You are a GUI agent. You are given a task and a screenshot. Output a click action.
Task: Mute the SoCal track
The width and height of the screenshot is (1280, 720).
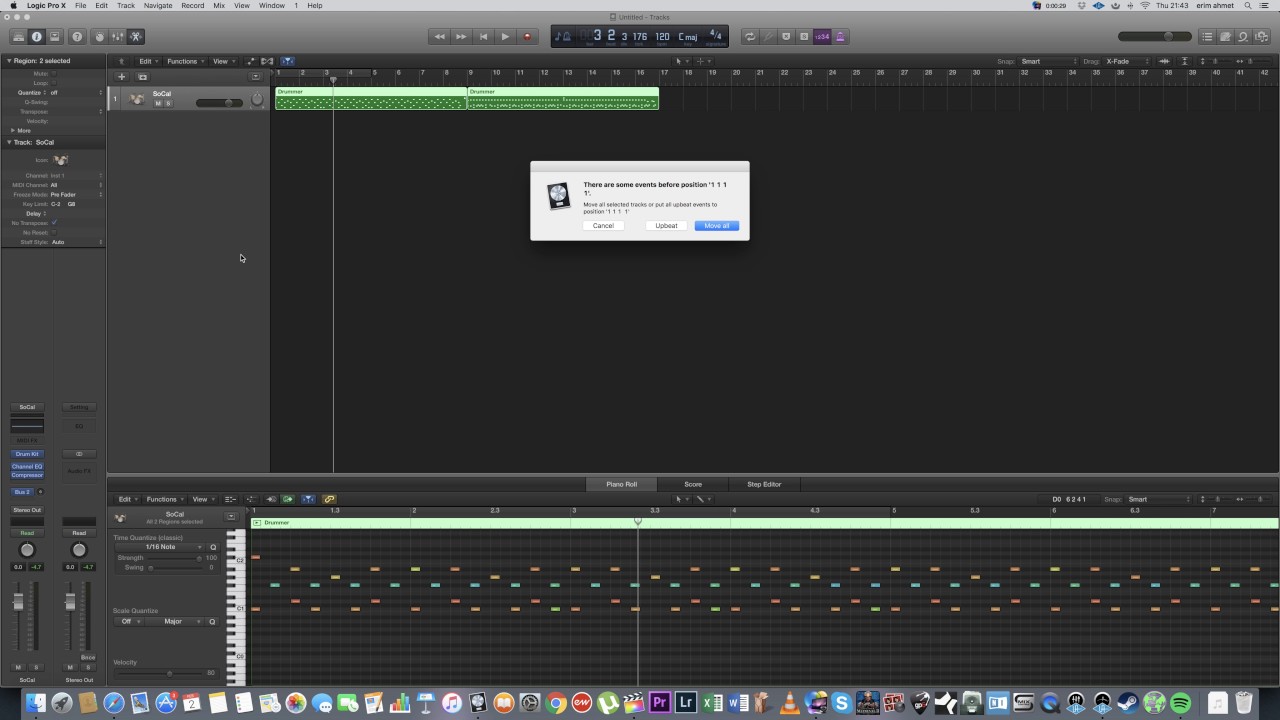click(x=157, y=103)
